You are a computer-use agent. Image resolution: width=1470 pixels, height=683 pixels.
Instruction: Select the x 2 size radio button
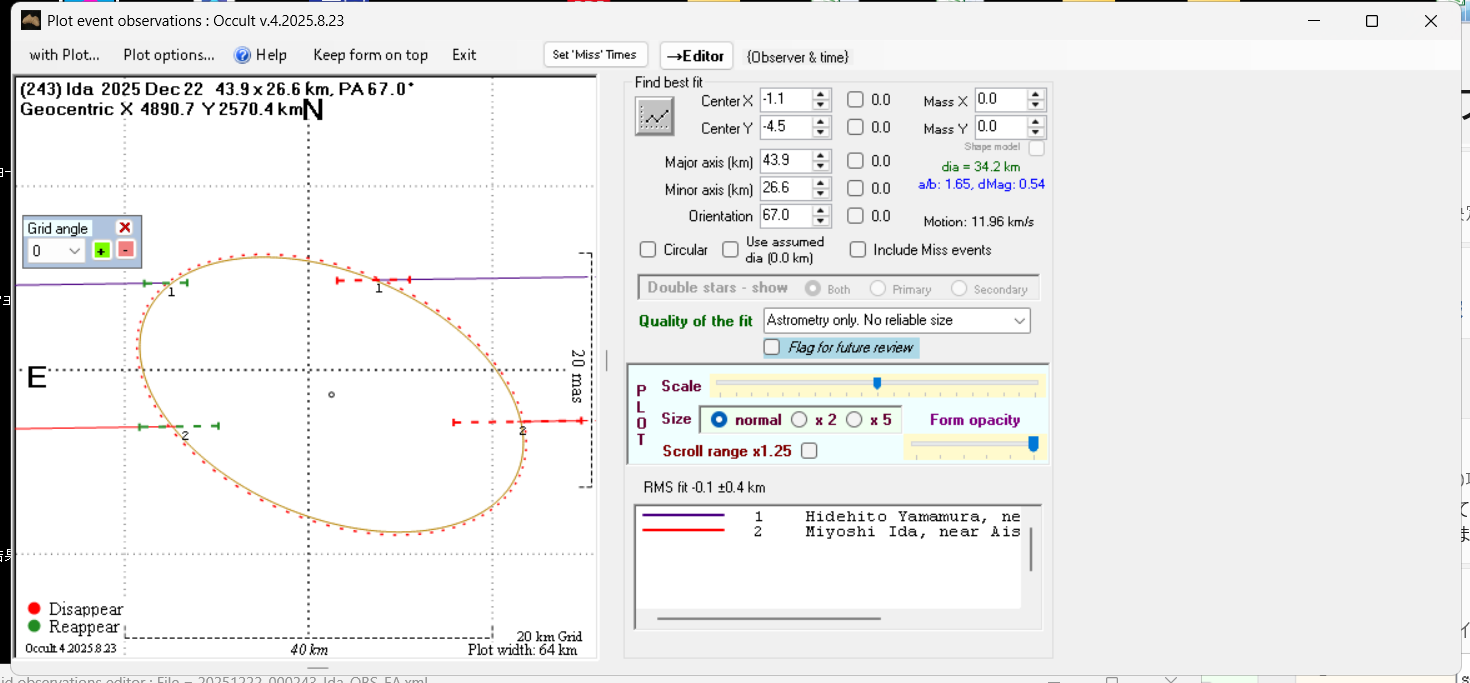799,420
